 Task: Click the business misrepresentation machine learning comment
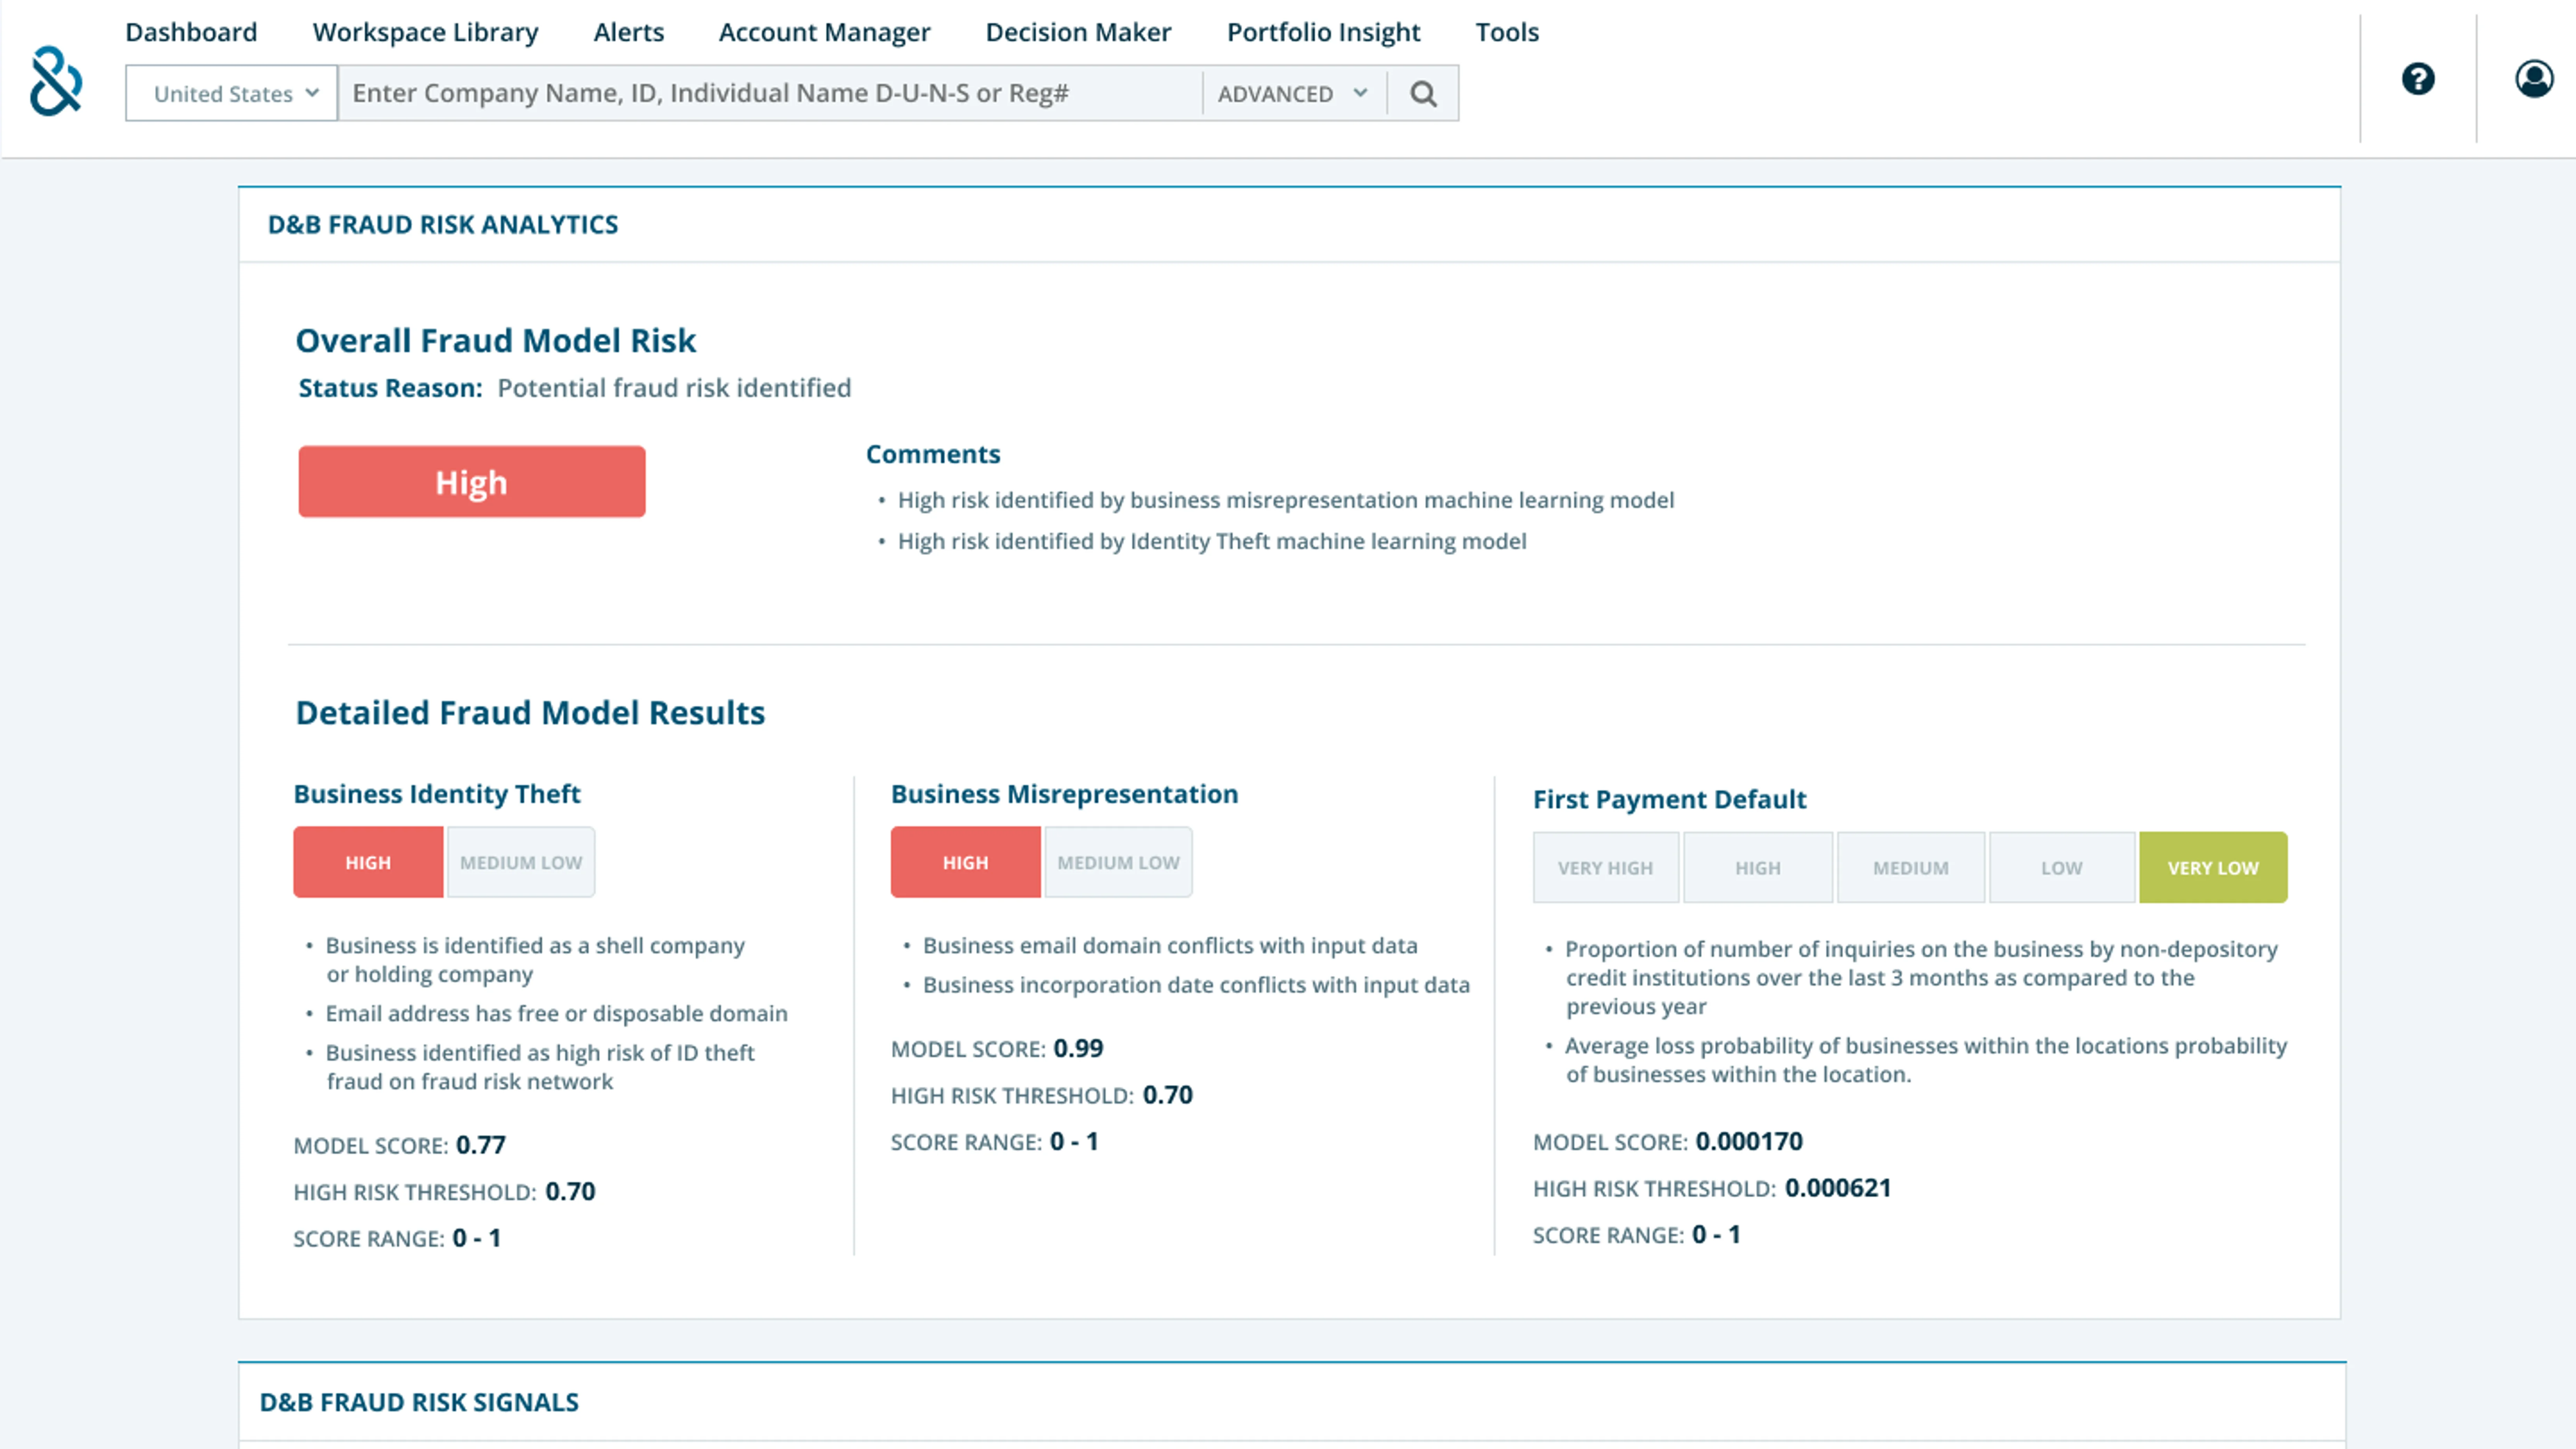1285,500
